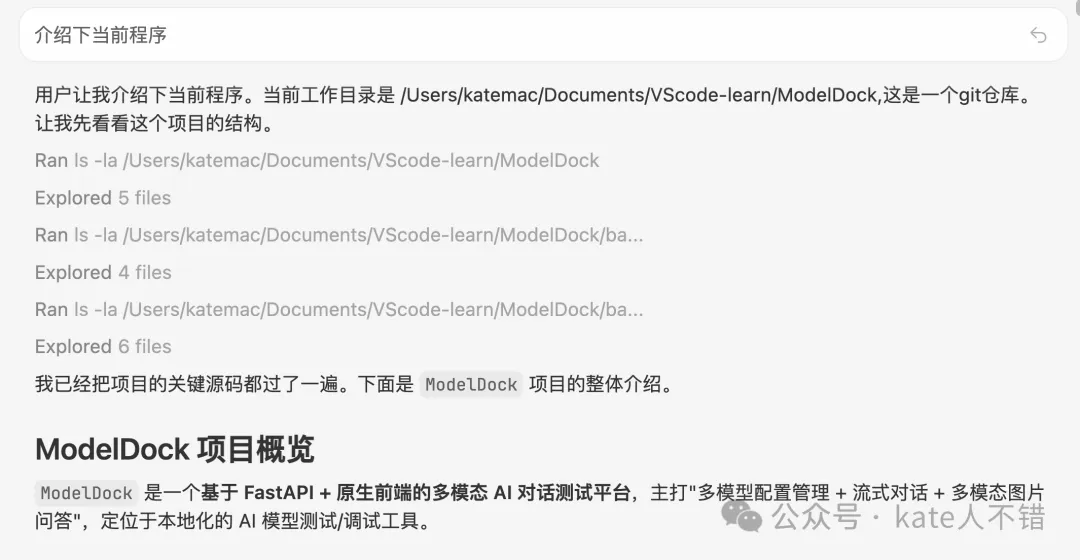This screenshot has height=560, width=1080.
Task: Click the prompt field '介绍下当前程序'
Action: pyautogui.click(x=543, y=34)
